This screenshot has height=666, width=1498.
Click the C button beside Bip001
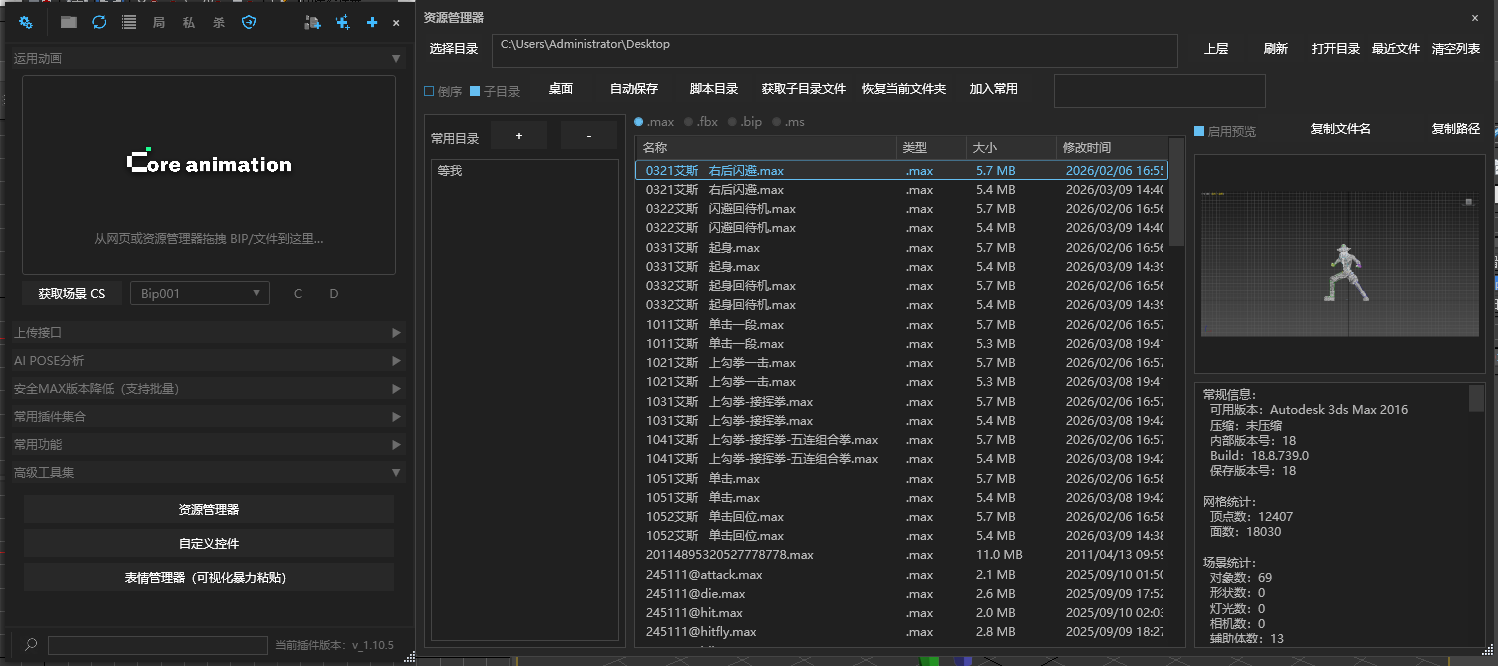click(x=298, y=293)
